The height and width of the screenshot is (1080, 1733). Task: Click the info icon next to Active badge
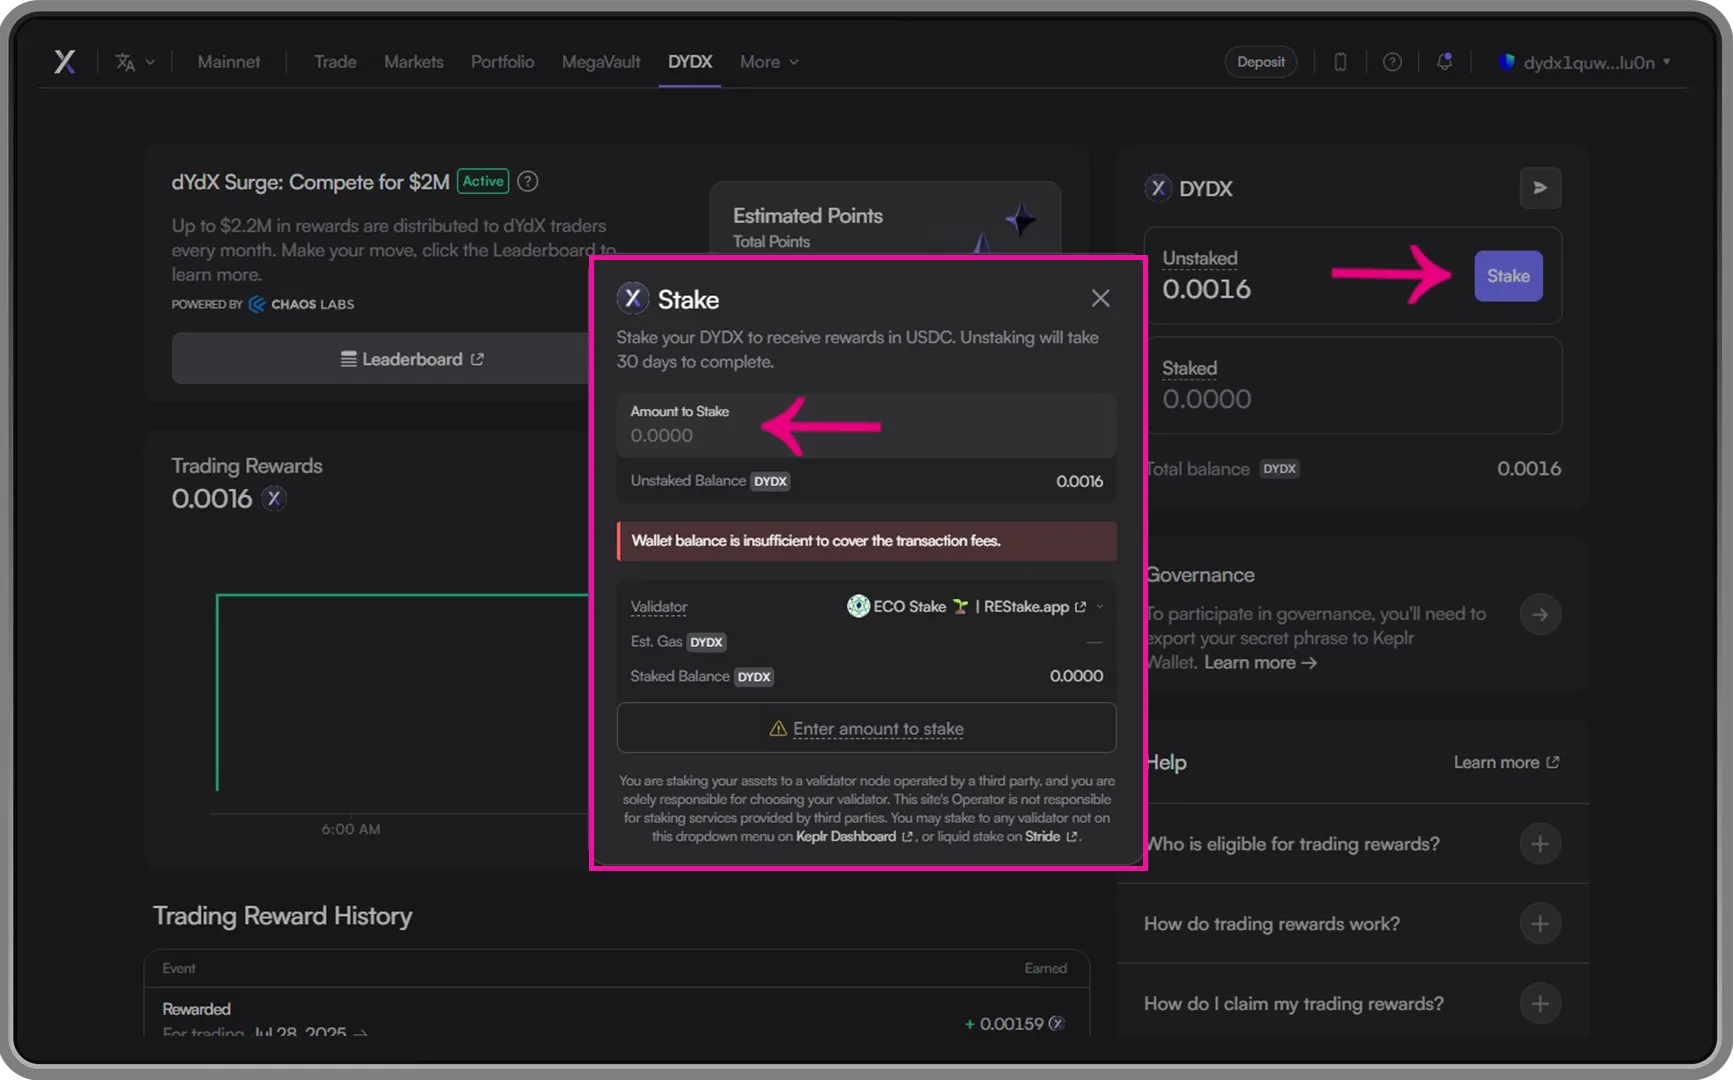528,181
